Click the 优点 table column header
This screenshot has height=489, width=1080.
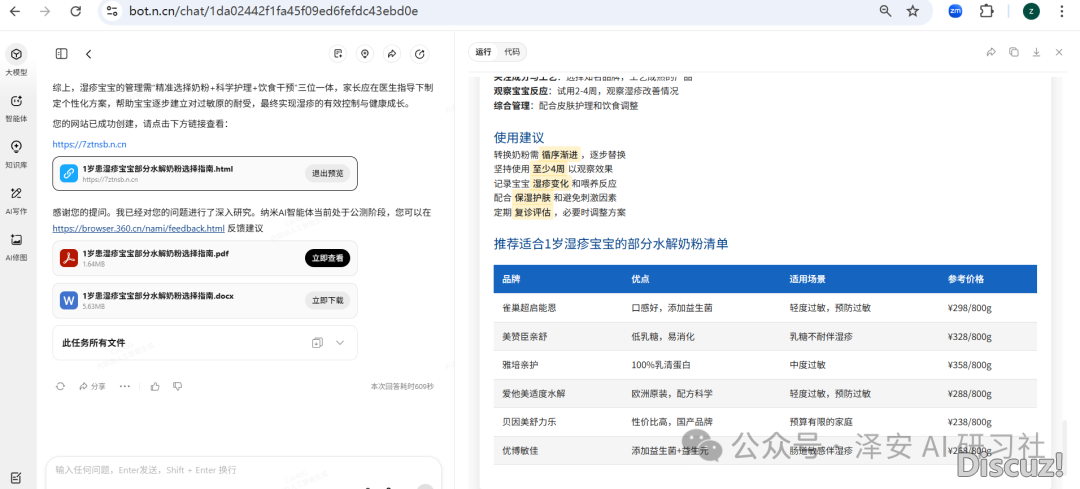pos(640,279)
